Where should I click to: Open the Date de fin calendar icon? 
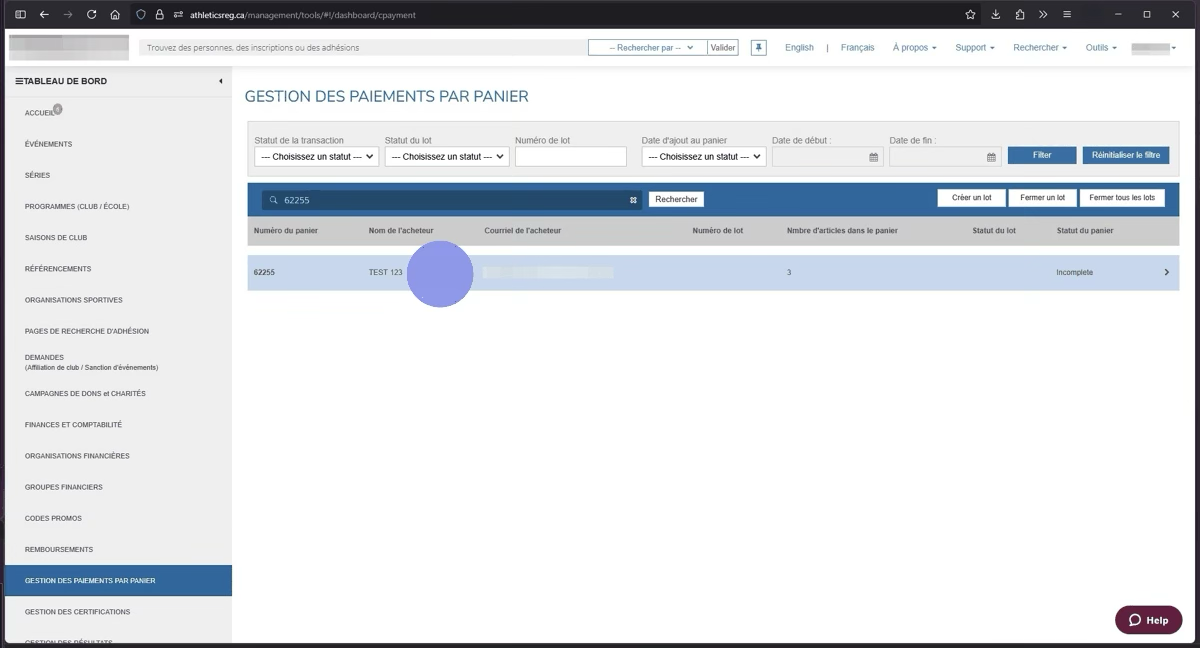pyautogui.click(x=991, y=157)
